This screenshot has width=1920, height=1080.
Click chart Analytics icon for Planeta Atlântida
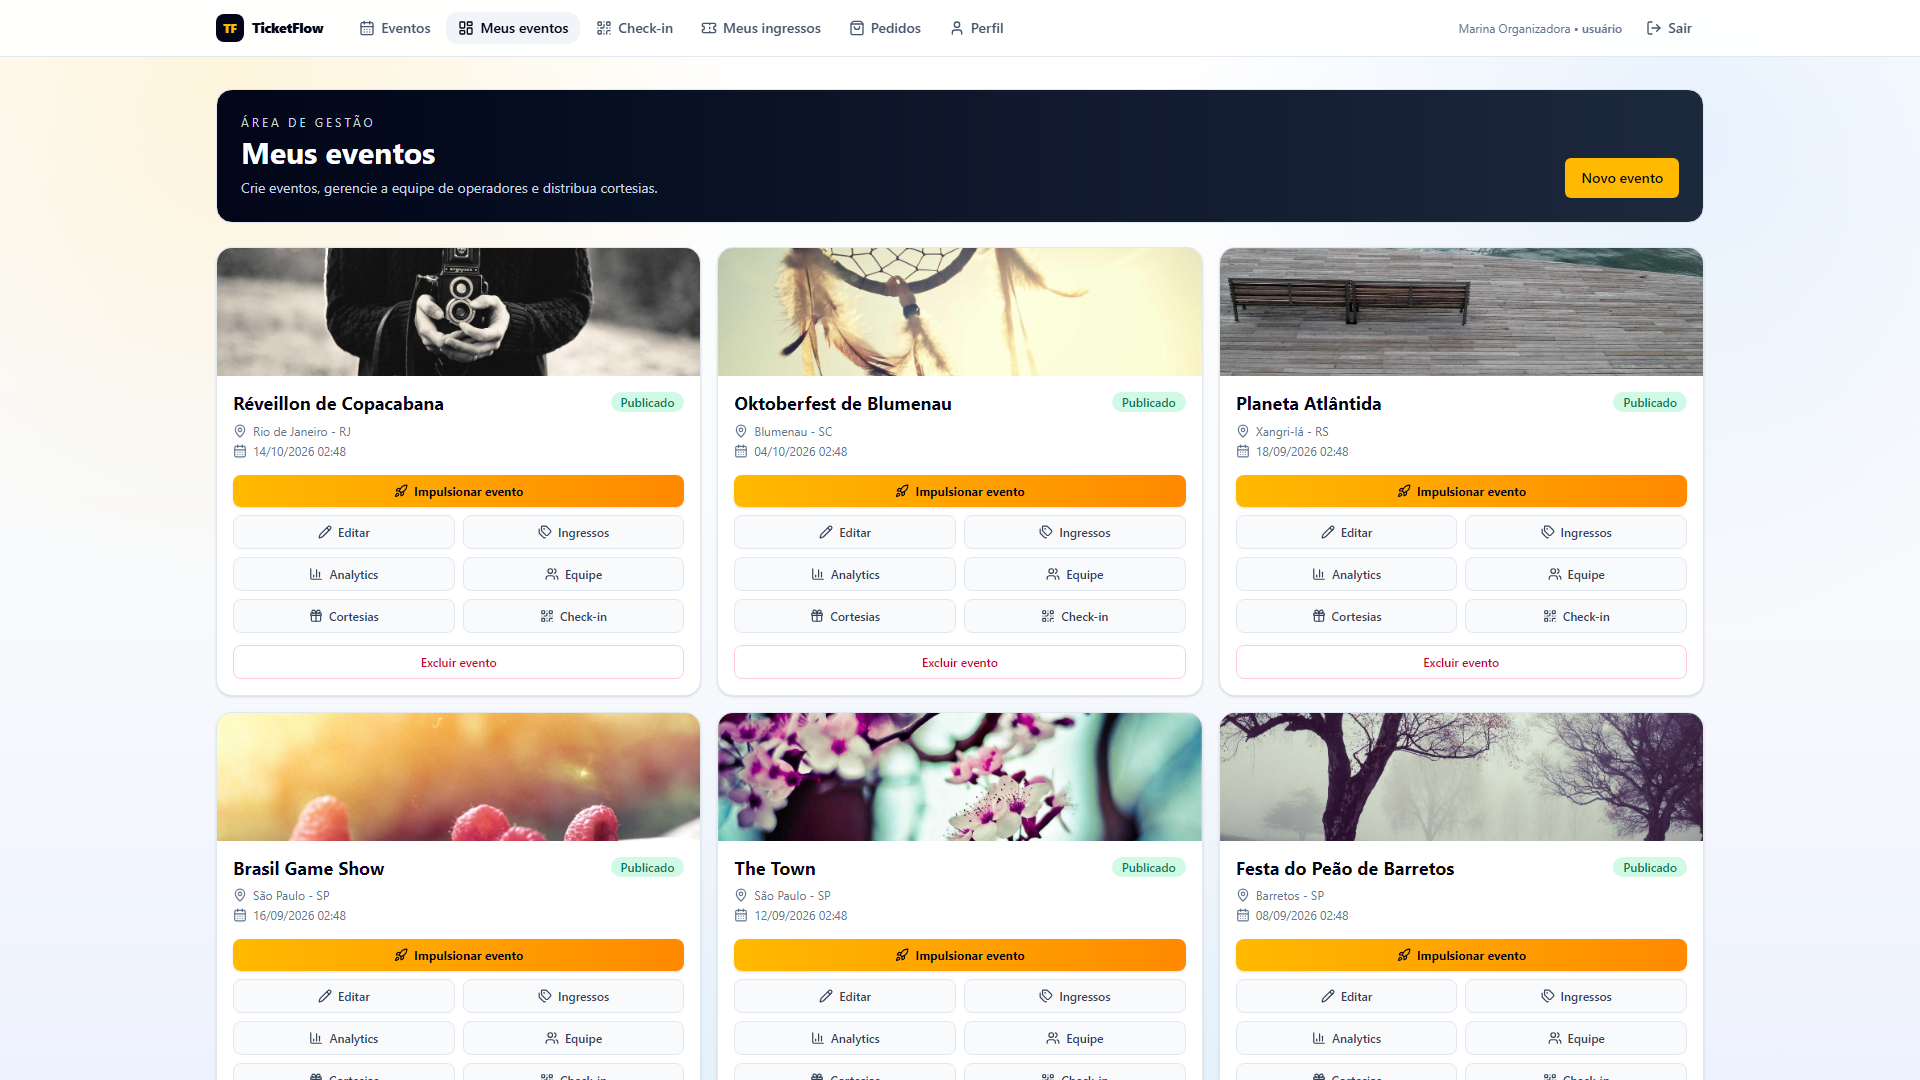pos(1319,574)
